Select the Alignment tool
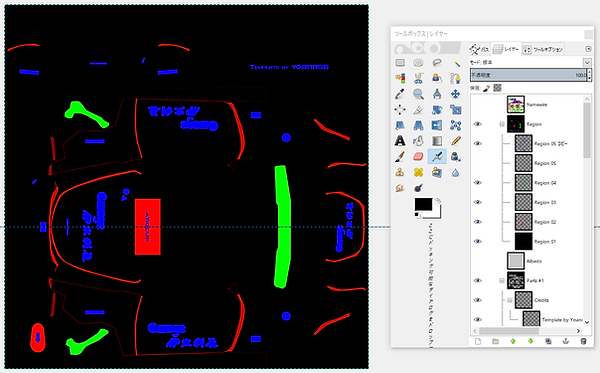The width and height of the screenshot is (600, 373). 400,110
